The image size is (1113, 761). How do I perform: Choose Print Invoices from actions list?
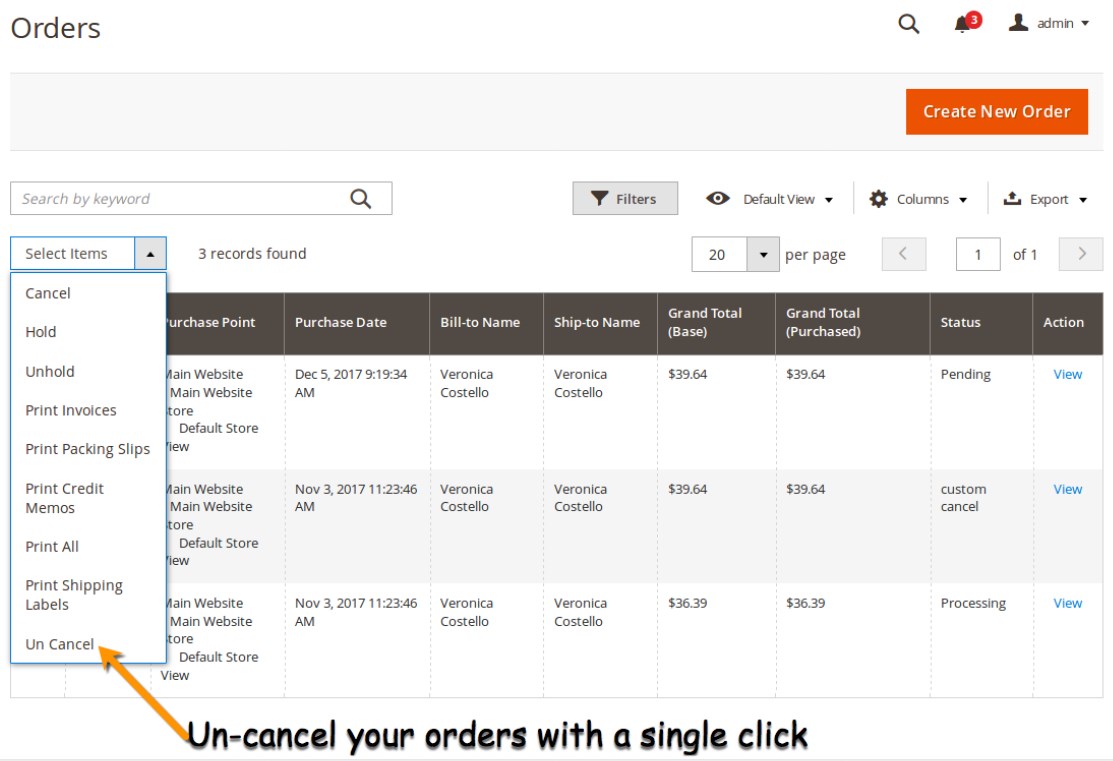coord(71,410)
